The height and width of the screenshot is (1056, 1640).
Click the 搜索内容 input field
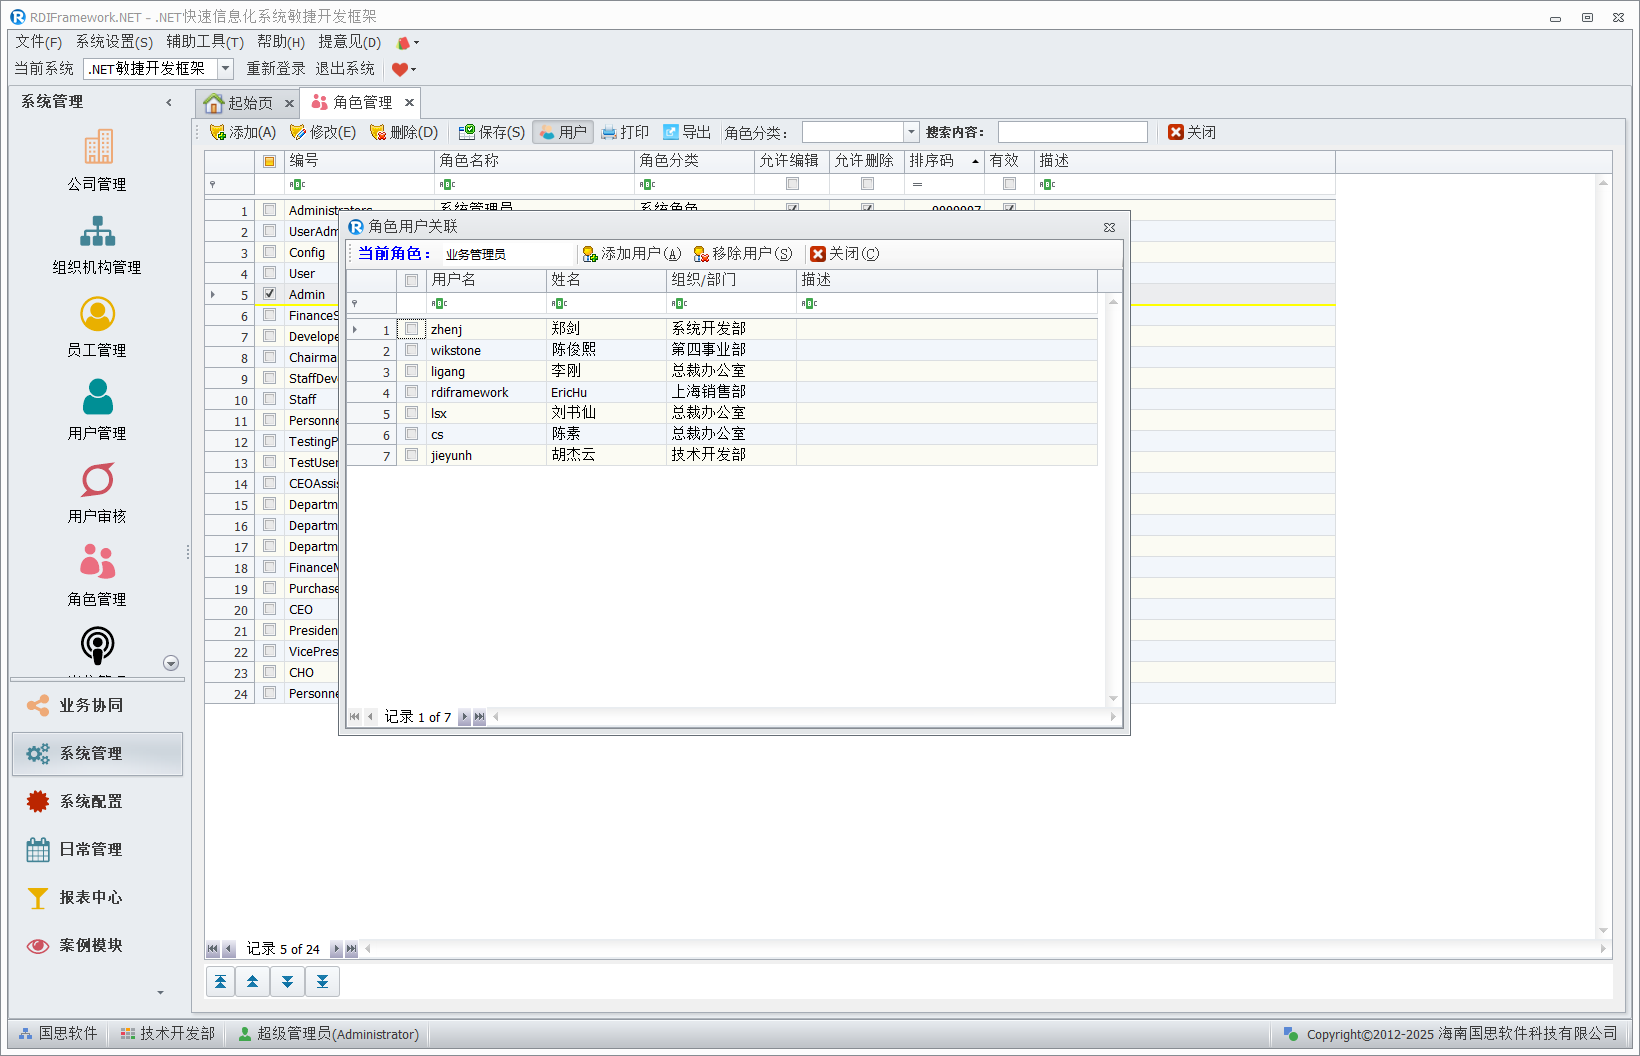(1072, 132)
